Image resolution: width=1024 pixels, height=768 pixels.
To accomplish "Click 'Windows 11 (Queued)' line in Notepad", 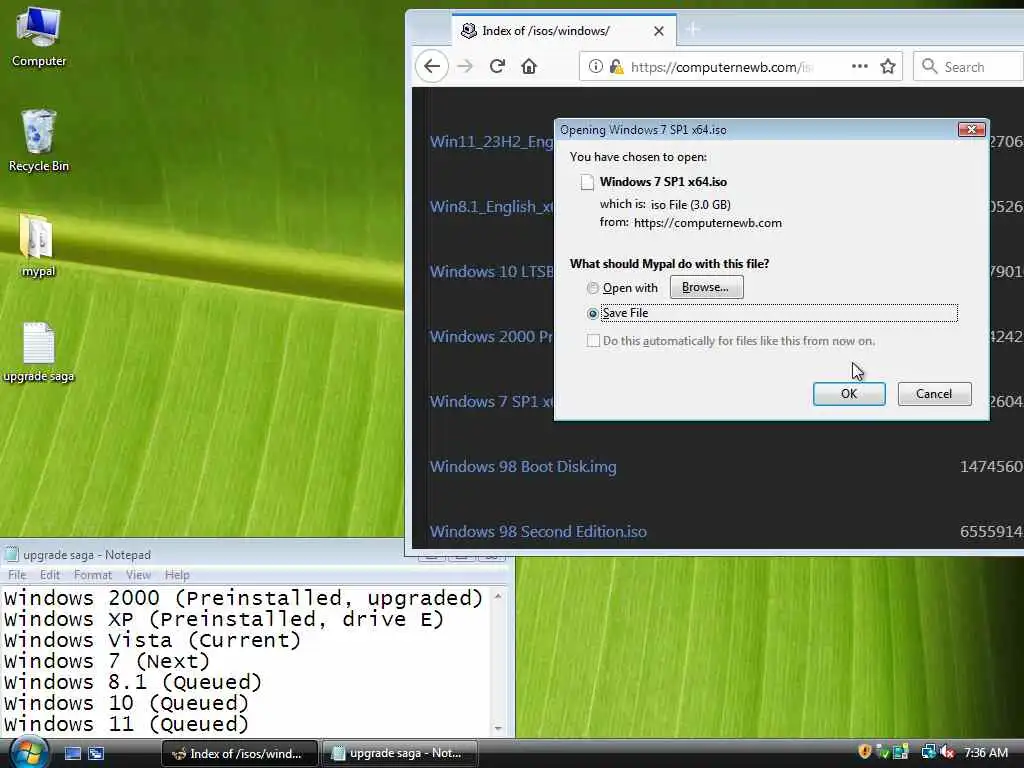I will [126, 724].
